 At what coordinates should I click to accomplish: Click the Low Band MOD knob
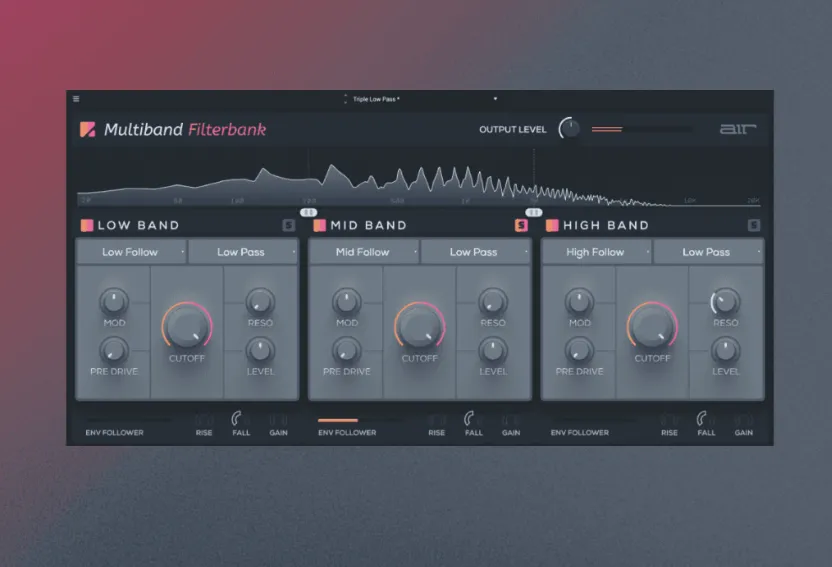tap(114, 301)
